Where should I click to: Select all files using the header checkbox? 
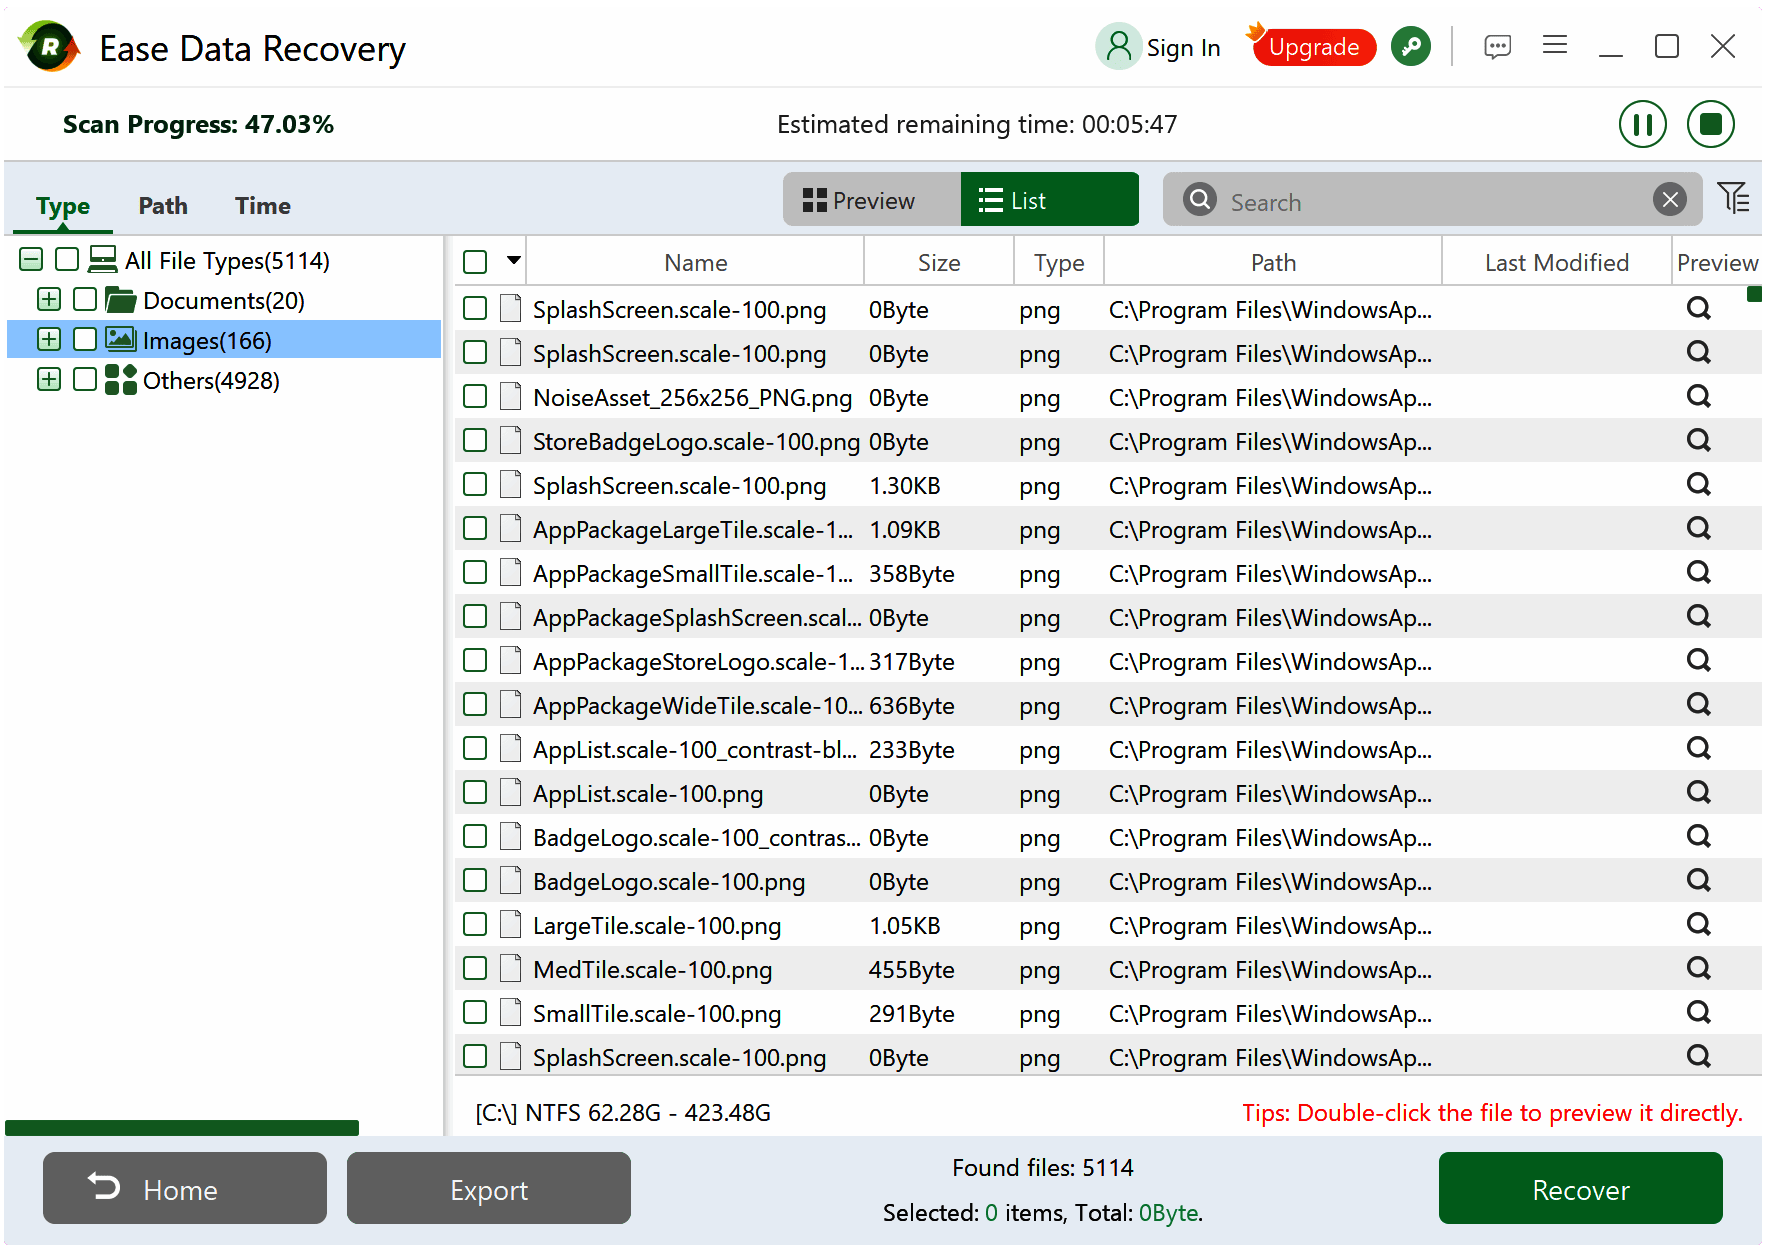coord(474,261)
